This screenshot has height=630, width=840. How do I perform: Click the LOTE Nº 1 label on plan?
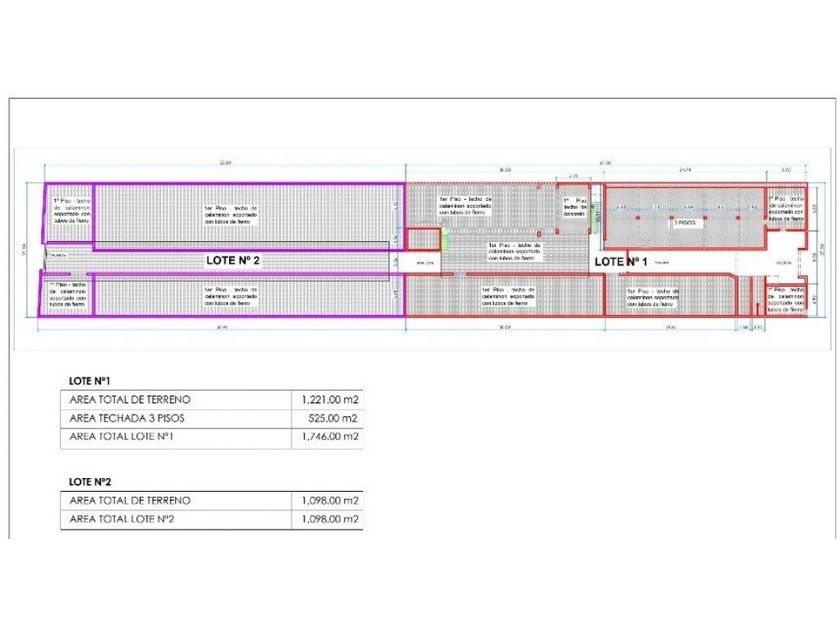click(621, 262)
